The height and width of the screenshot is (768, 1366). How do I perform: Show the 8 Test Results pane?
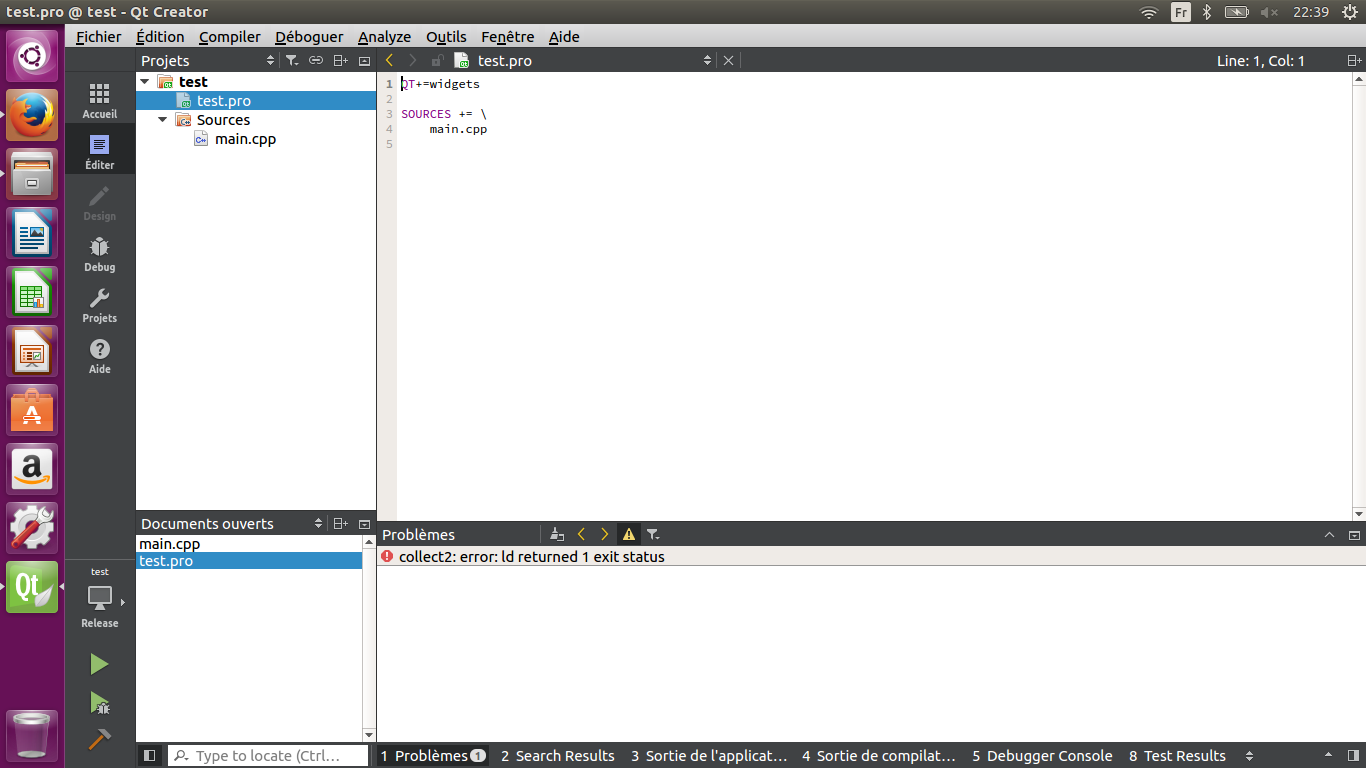(x=1177, y=756)
